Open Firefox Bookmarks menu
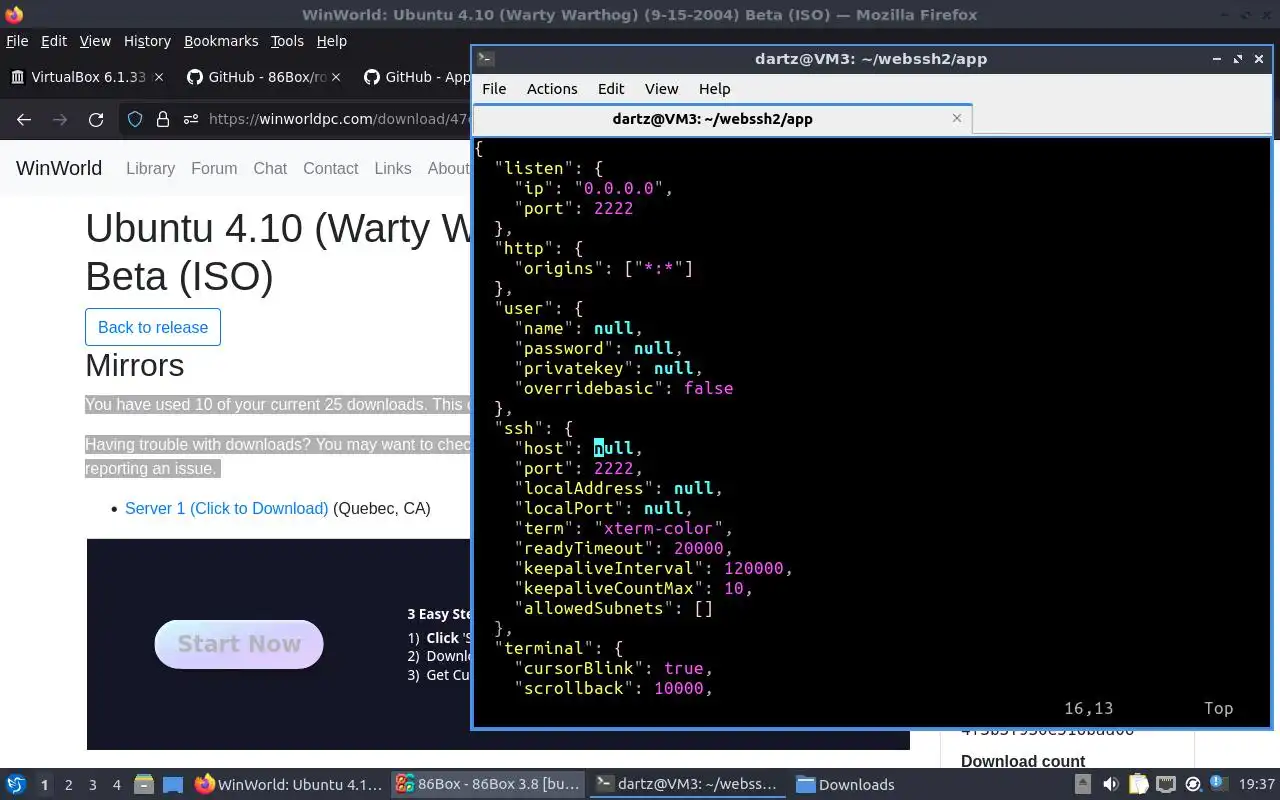This screenshot has height=800, width=1280. coord(221,41)
